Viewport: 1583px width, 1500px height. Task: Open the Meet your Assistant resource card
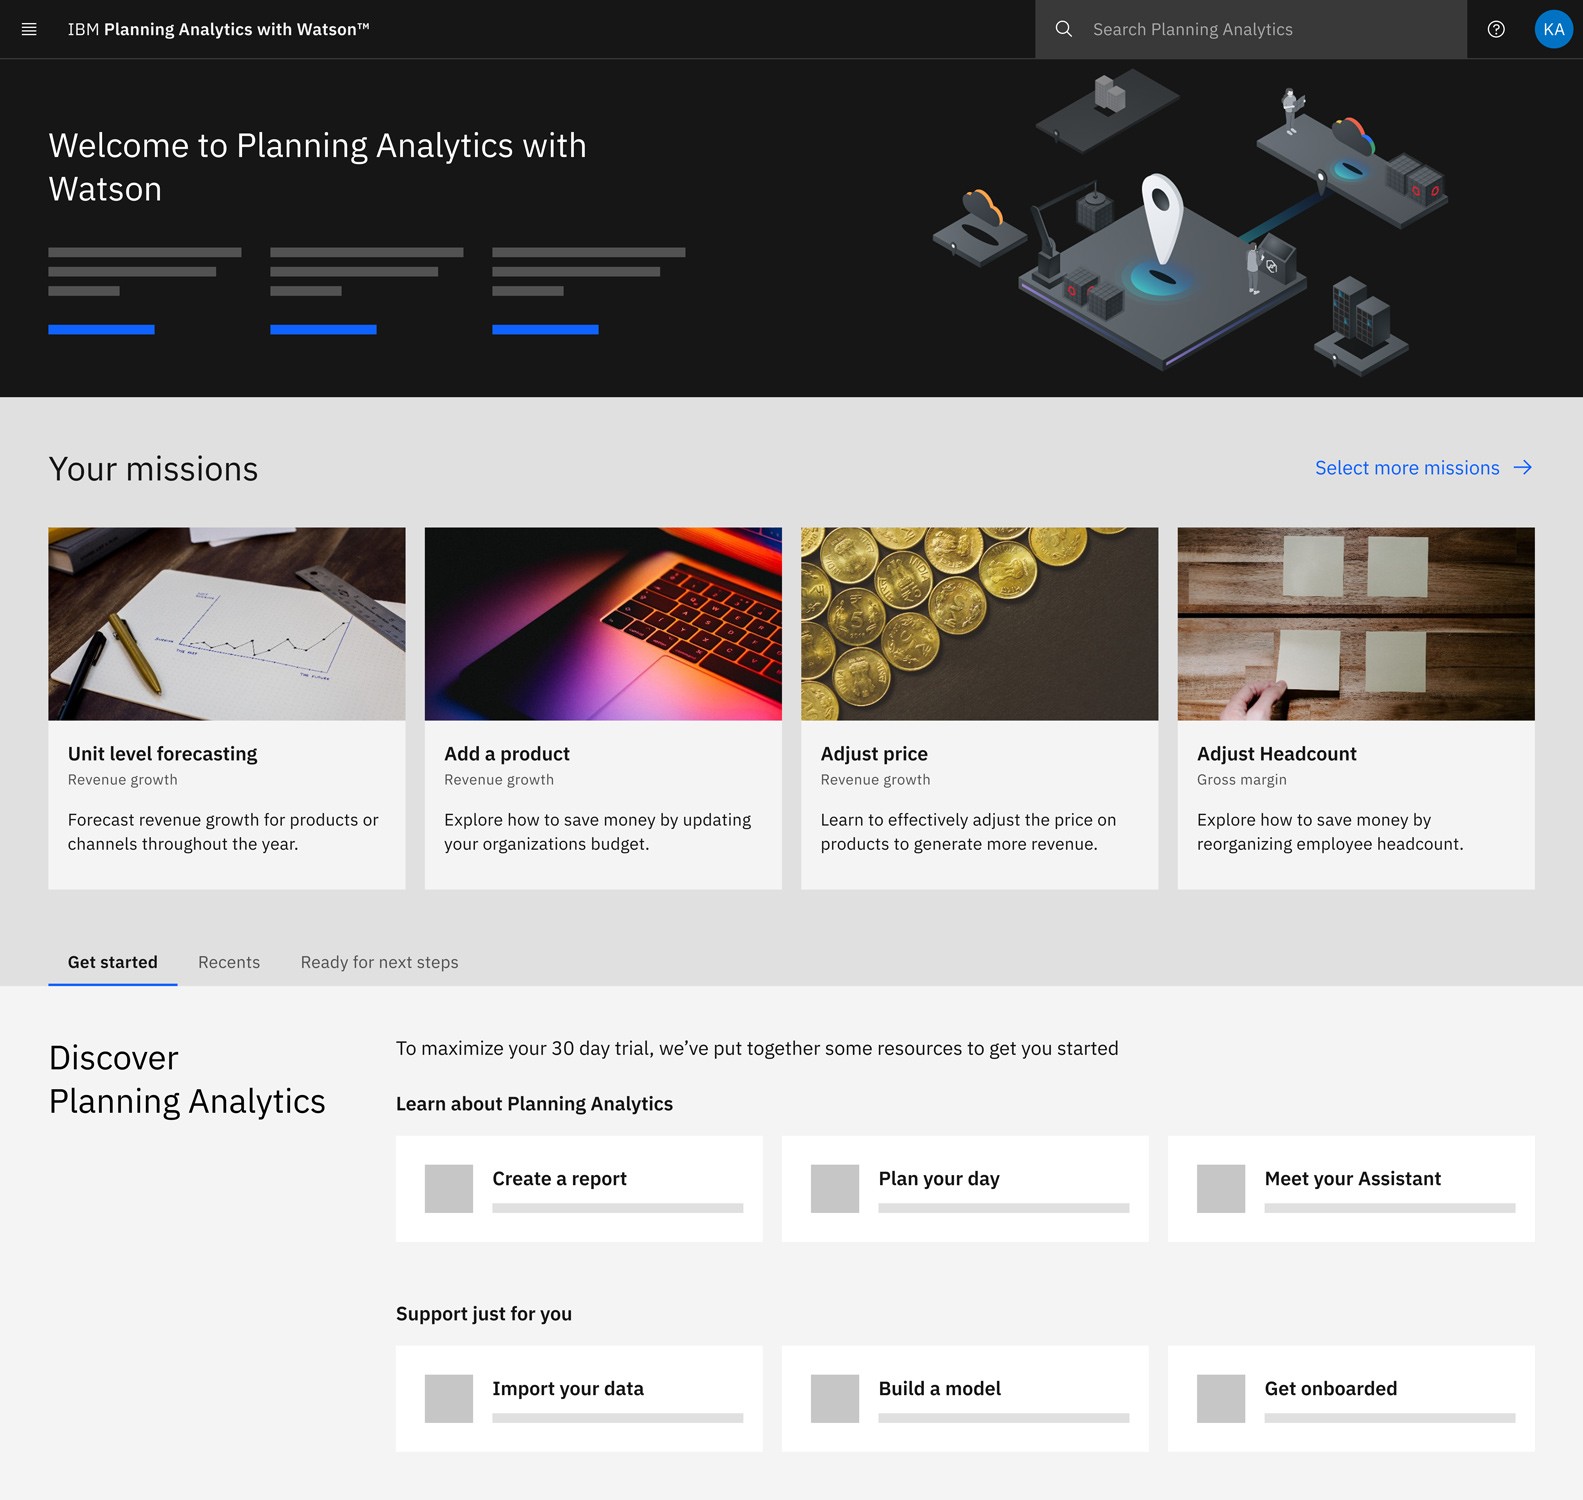[1351, 1189]
